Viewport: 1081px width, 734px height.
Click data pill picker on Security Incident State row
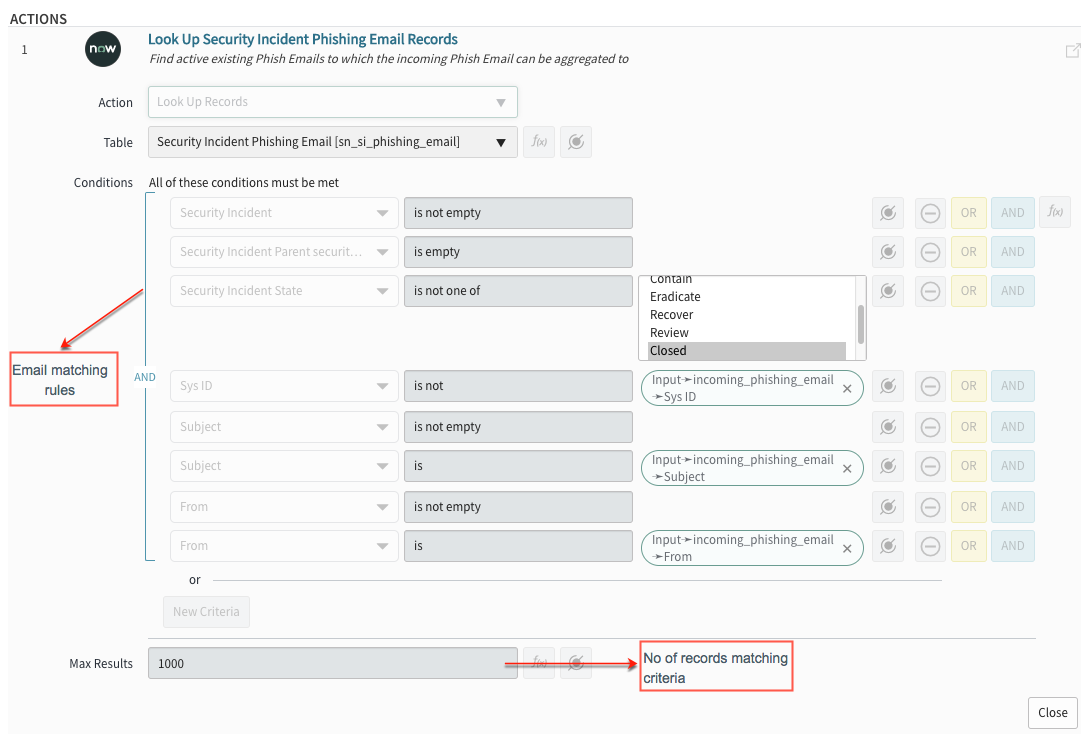point(888,291)
